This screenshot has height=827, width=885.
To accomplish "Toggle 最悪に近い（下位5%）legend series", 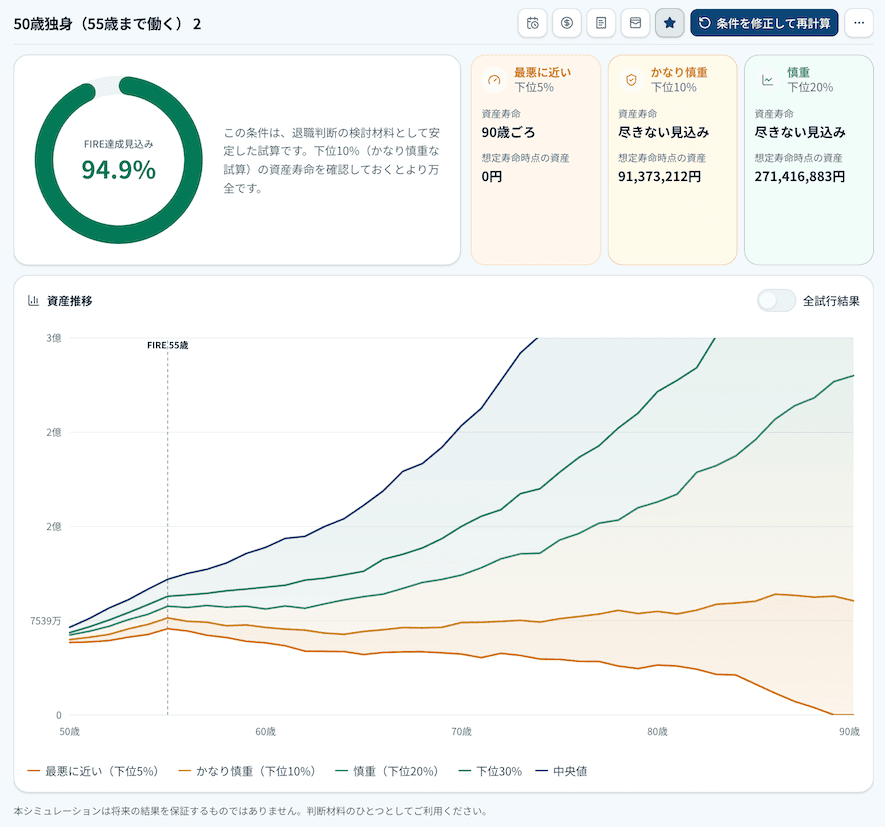I will [x=93, y=771].
